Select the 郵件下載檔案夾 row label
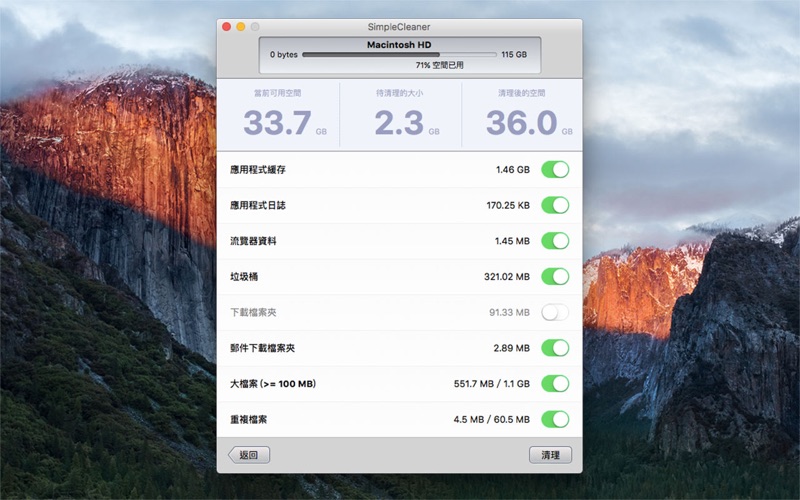 tap(262, 348)
